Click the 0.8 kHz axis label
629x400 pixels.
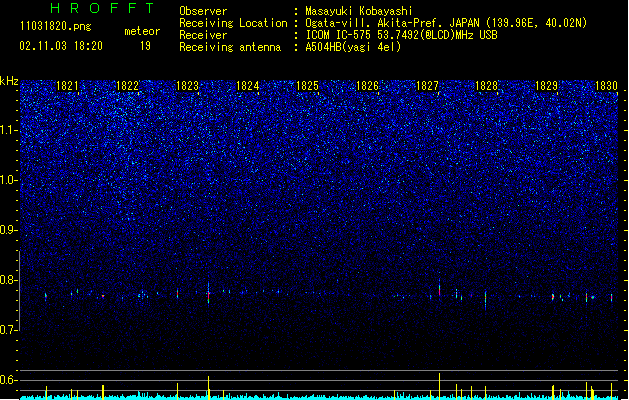(9, 280)
